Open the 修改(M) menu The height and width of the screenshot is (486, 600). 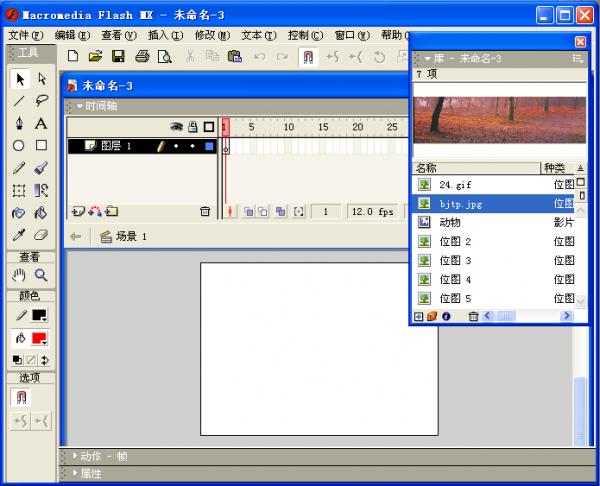[212, 36]
